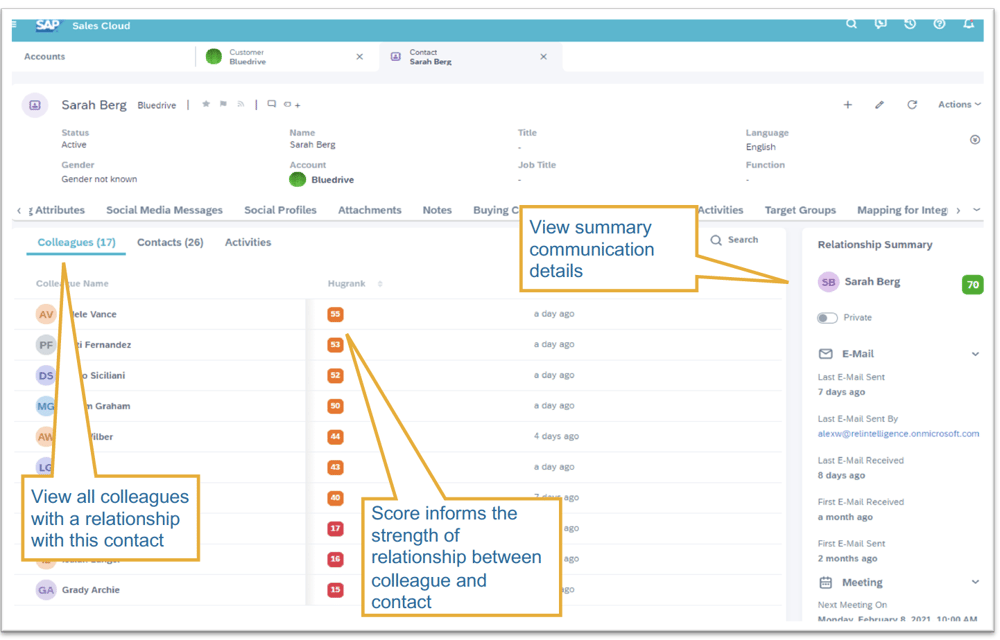Click the PF avatar in the colleague list
The width and height of the screenshot is (1000, 640).
(46, 345)
